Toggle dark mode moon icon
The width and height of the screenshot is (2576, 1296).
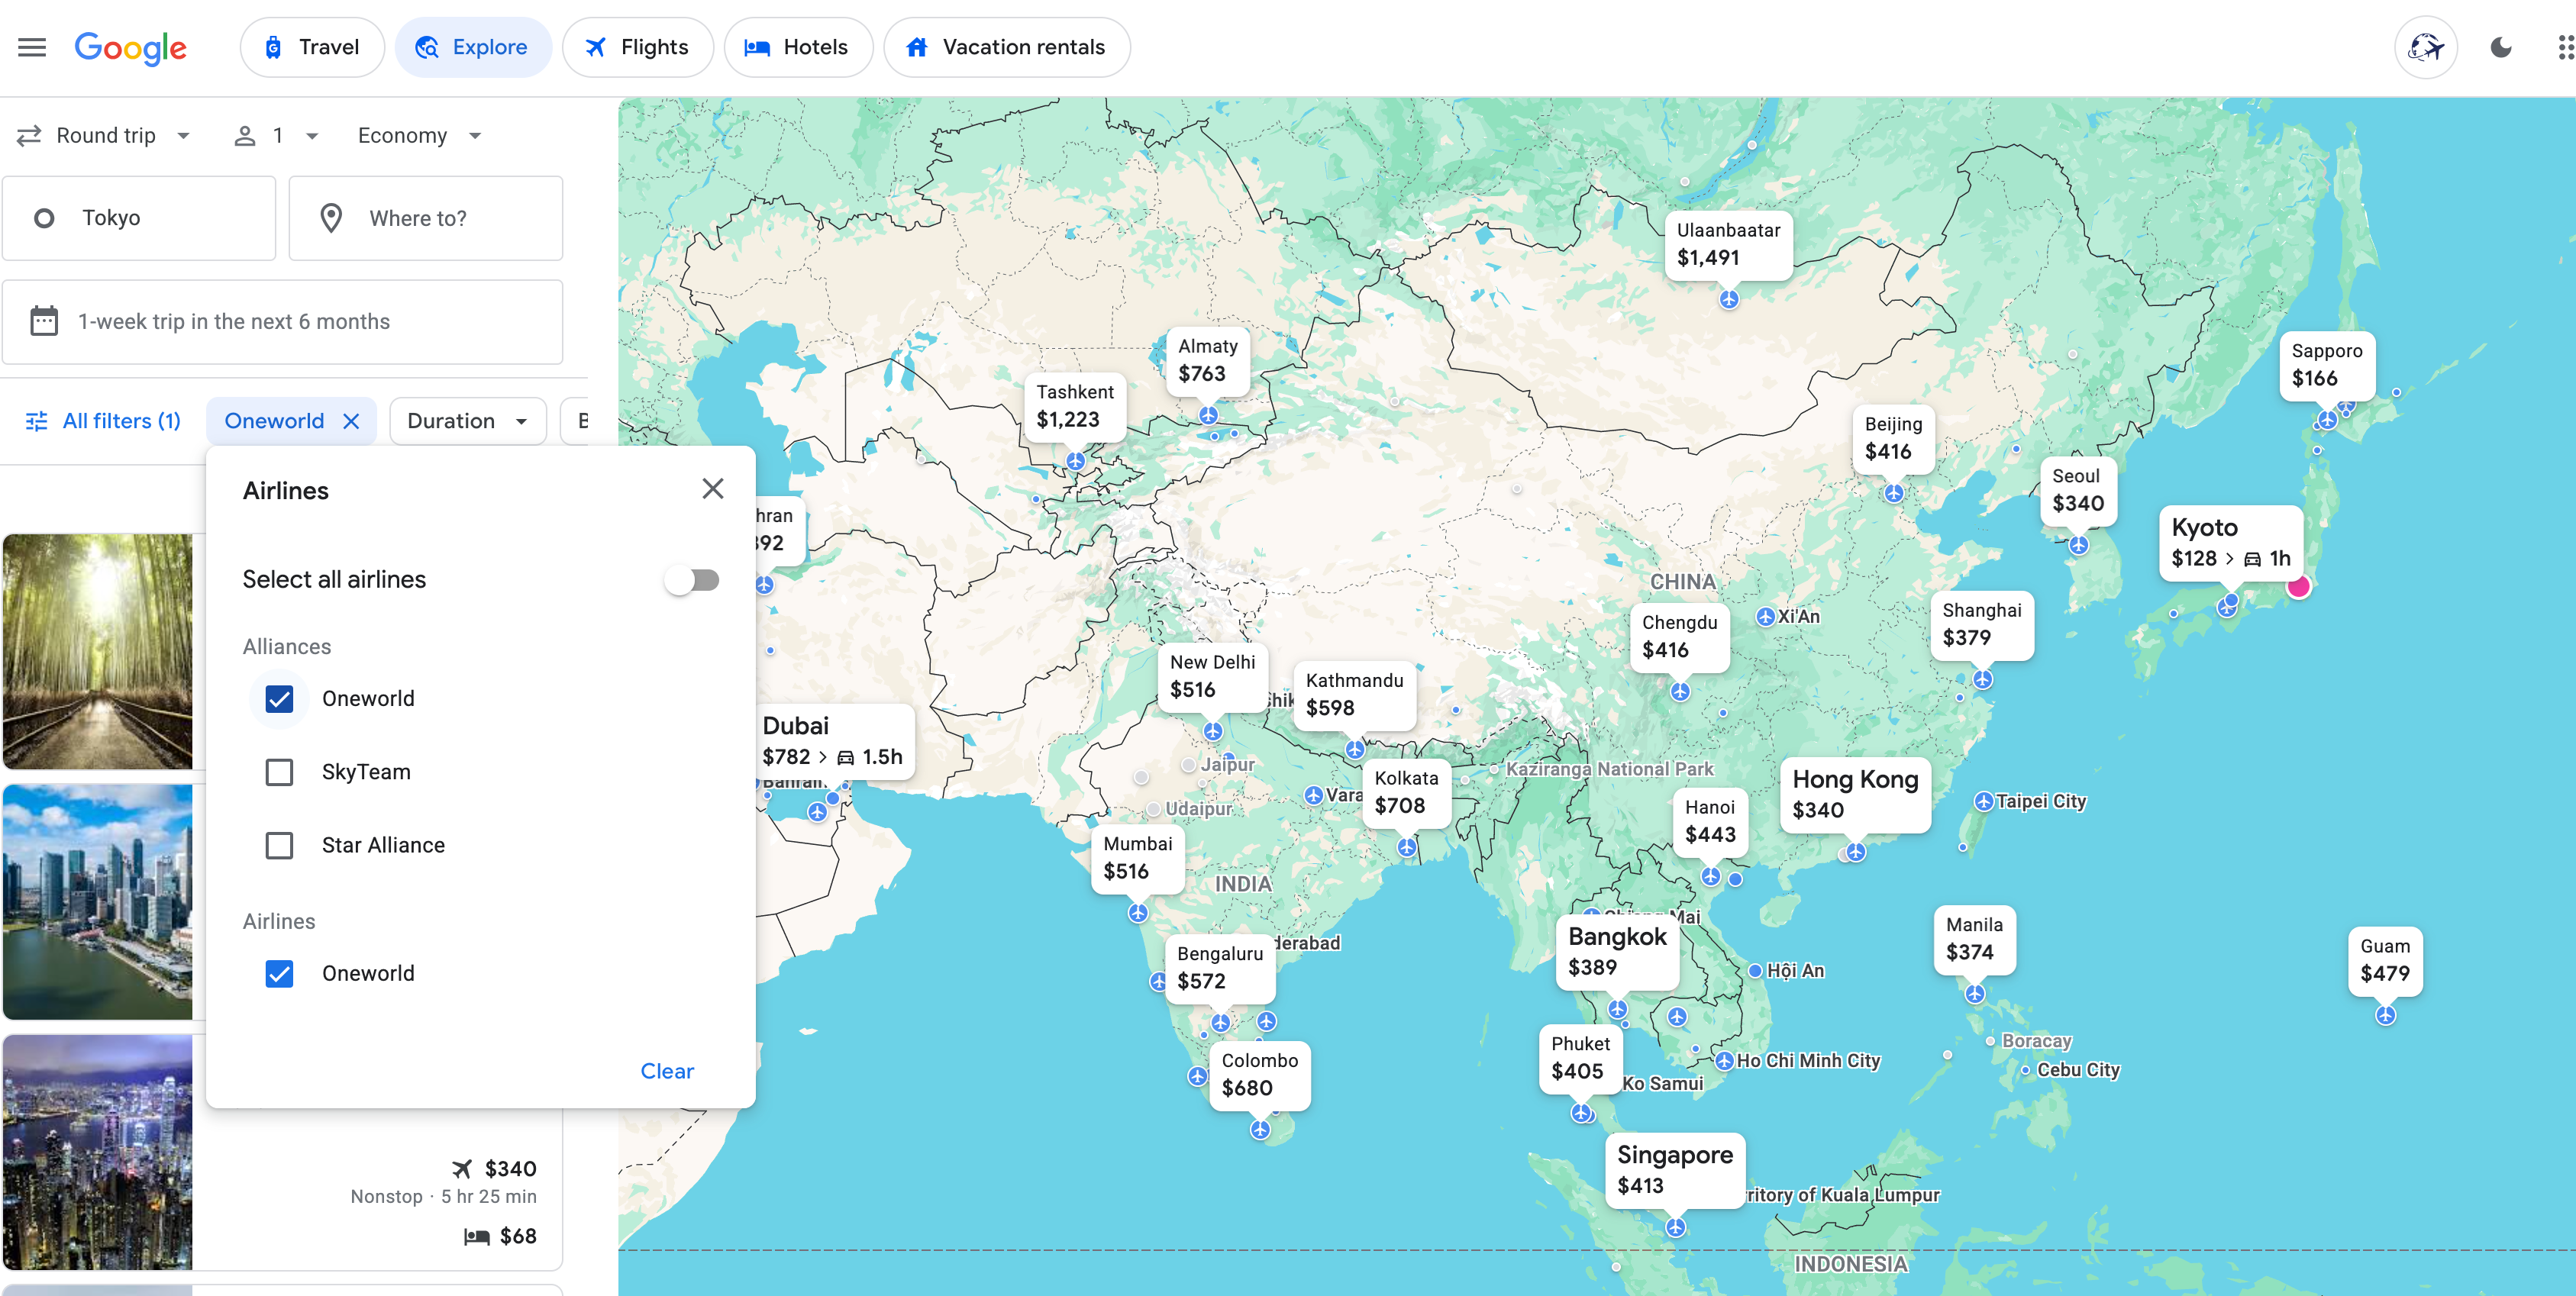point(2501,47)
